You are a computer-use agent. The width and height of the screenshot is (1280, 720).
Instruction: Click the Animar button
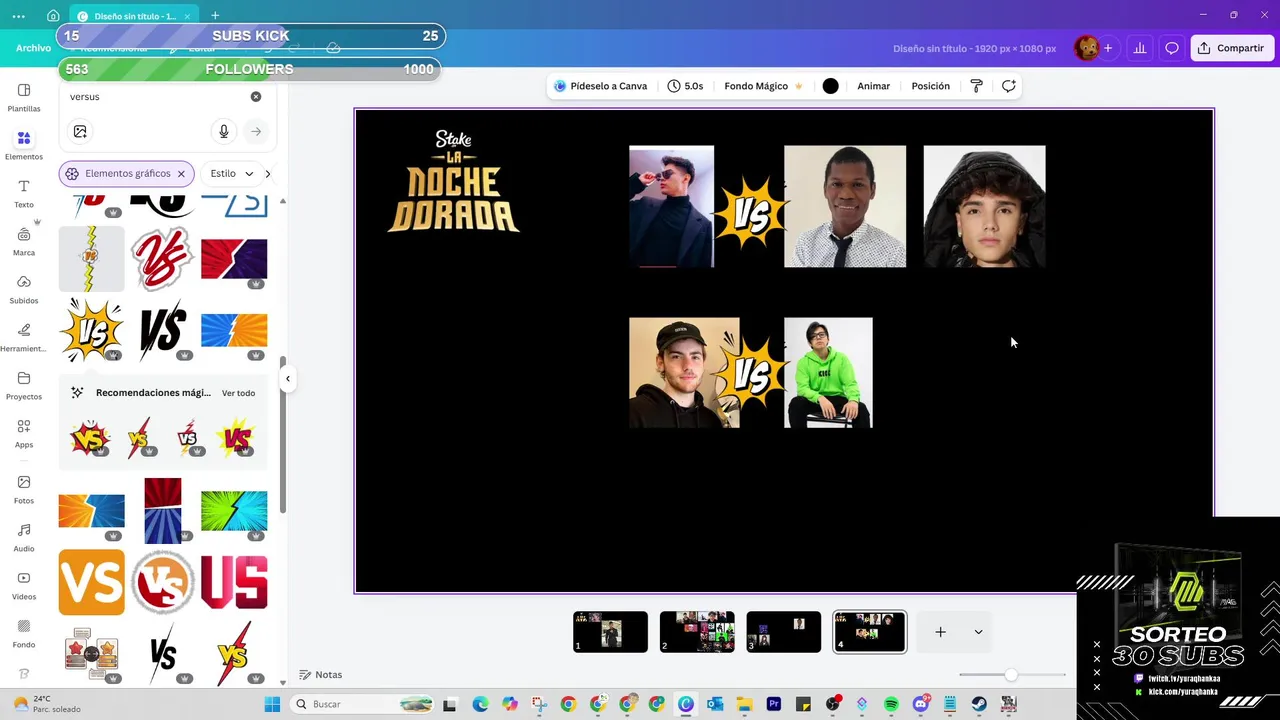(873, 86)
